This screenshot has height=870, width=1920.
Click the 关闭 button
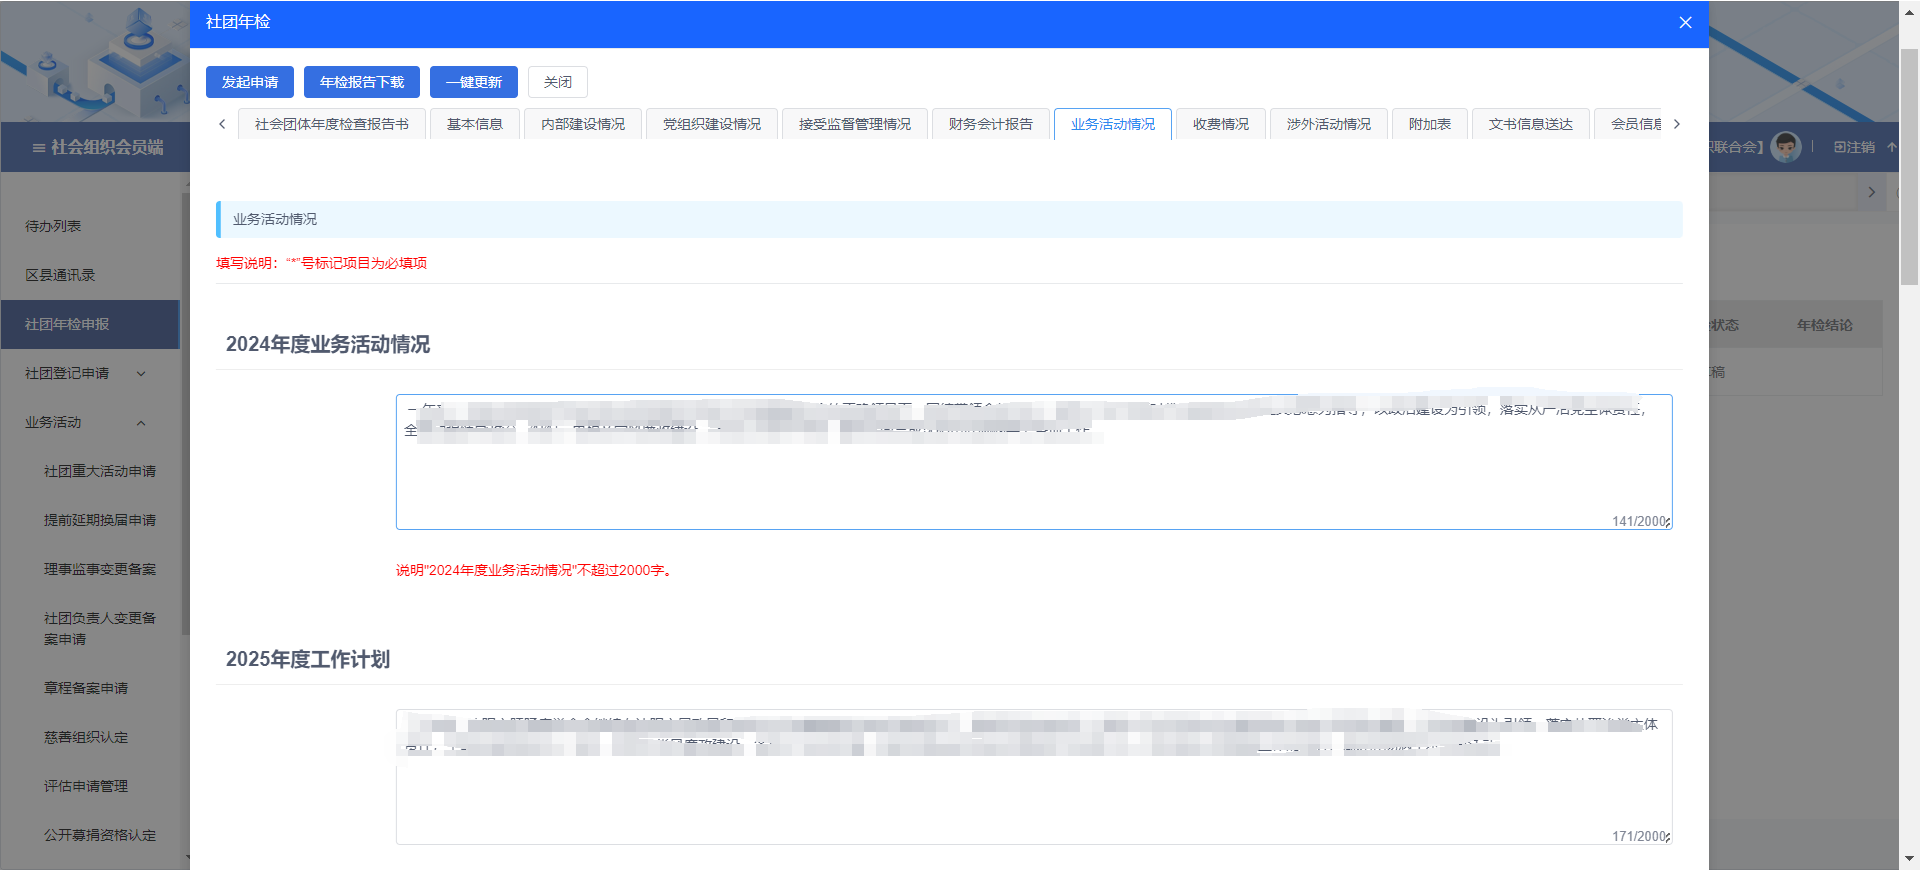pos(557,82)
